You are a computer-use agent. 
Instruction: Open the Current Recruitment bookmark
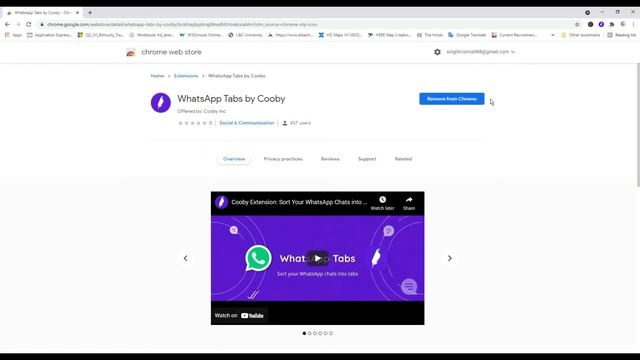(x=514, y=35)
